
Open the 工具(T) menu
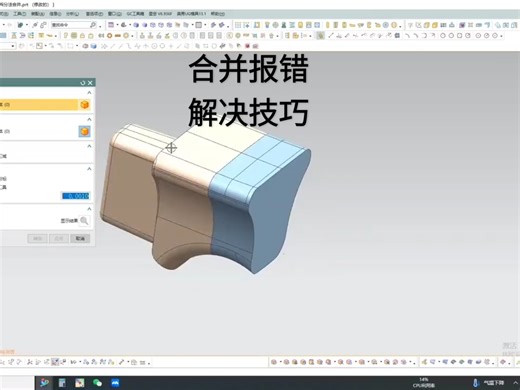coord(19,14)
